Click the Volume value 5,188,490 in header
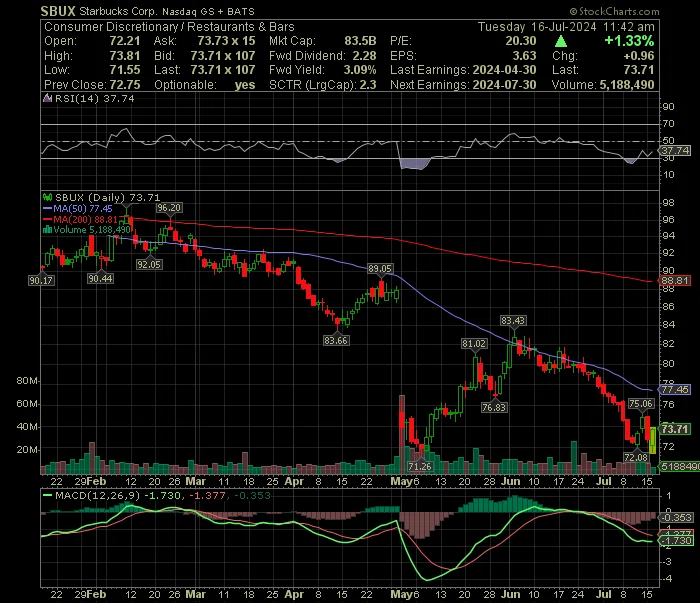 (x=627, y=85)
